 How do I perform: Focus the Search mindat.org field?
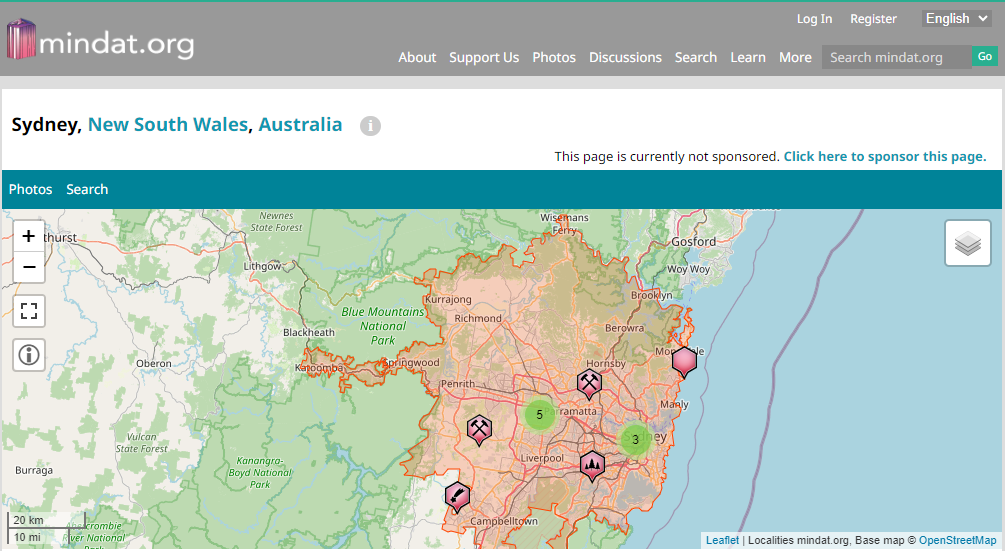(895, 57)
